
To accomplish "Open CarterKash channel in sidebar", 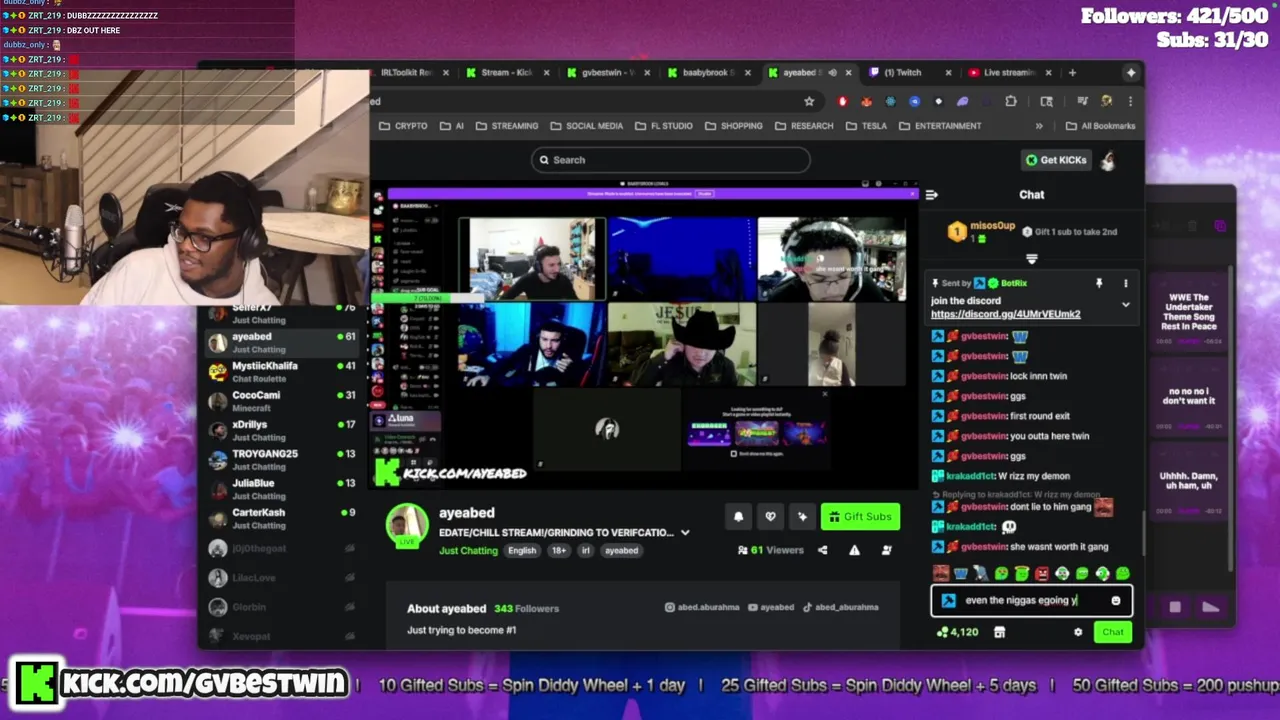I will pyautogui.click(x=280, y=518).
